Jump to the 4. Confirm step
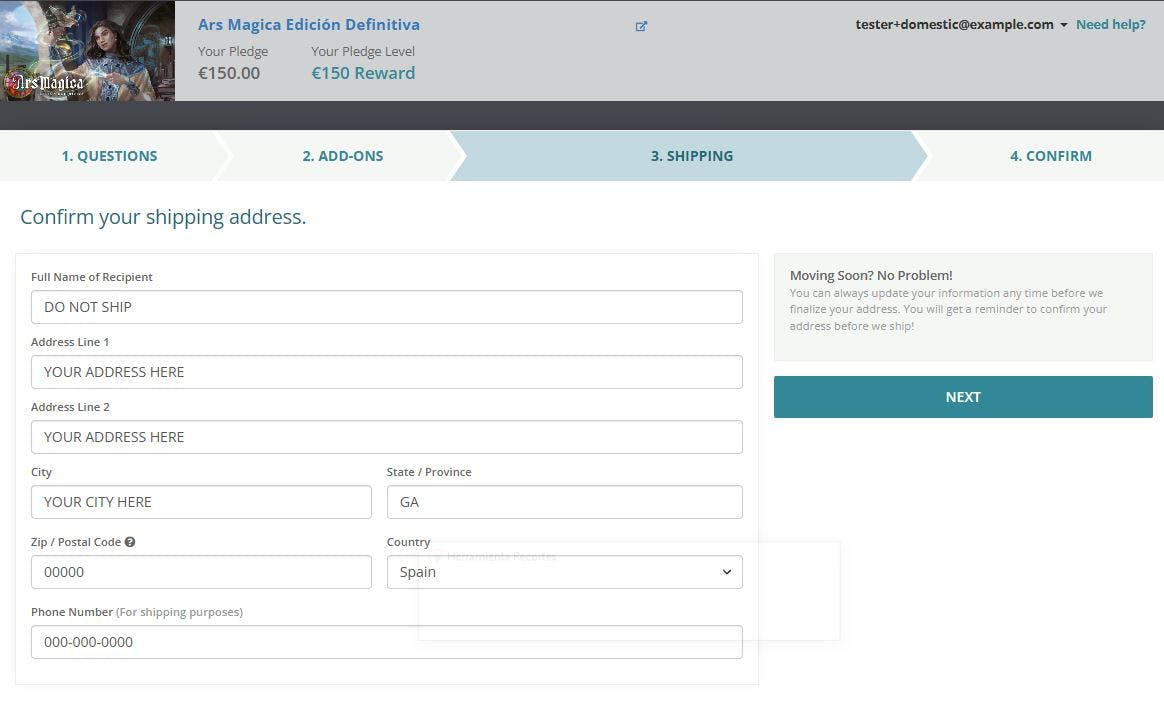 coord(1050,156)
